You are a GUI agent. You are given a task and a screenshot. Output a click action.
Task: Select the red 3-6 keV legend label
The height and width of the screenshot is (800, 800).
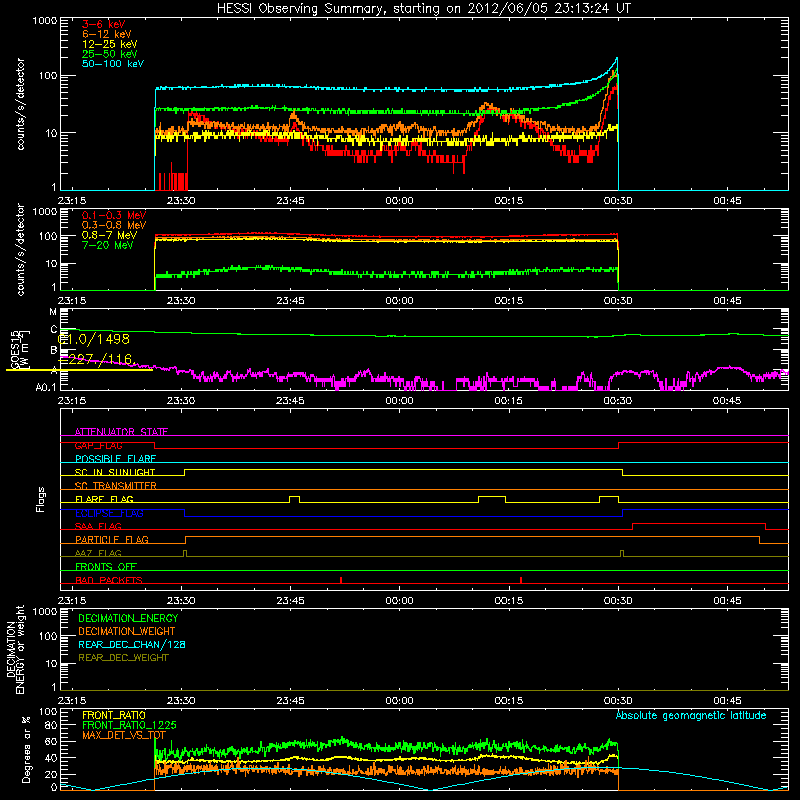[x=104, y=24]
